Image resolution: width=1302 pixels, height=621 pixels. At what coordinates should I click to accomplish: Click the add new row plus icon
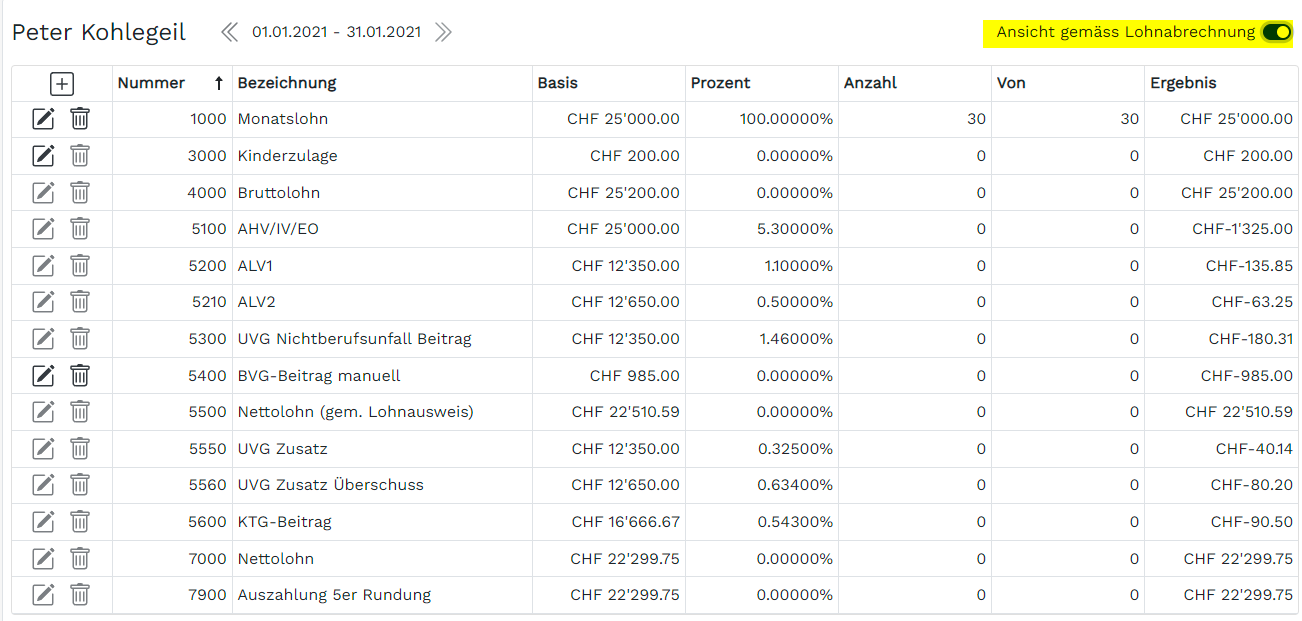pyautogui.click(x=62, y=84)
